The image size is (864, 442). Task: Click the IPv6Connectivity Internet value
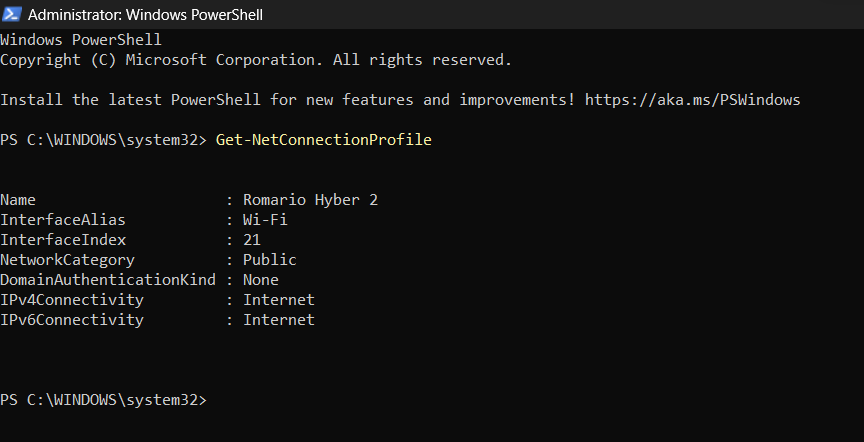pyautogui.click(x=278, y=320)
